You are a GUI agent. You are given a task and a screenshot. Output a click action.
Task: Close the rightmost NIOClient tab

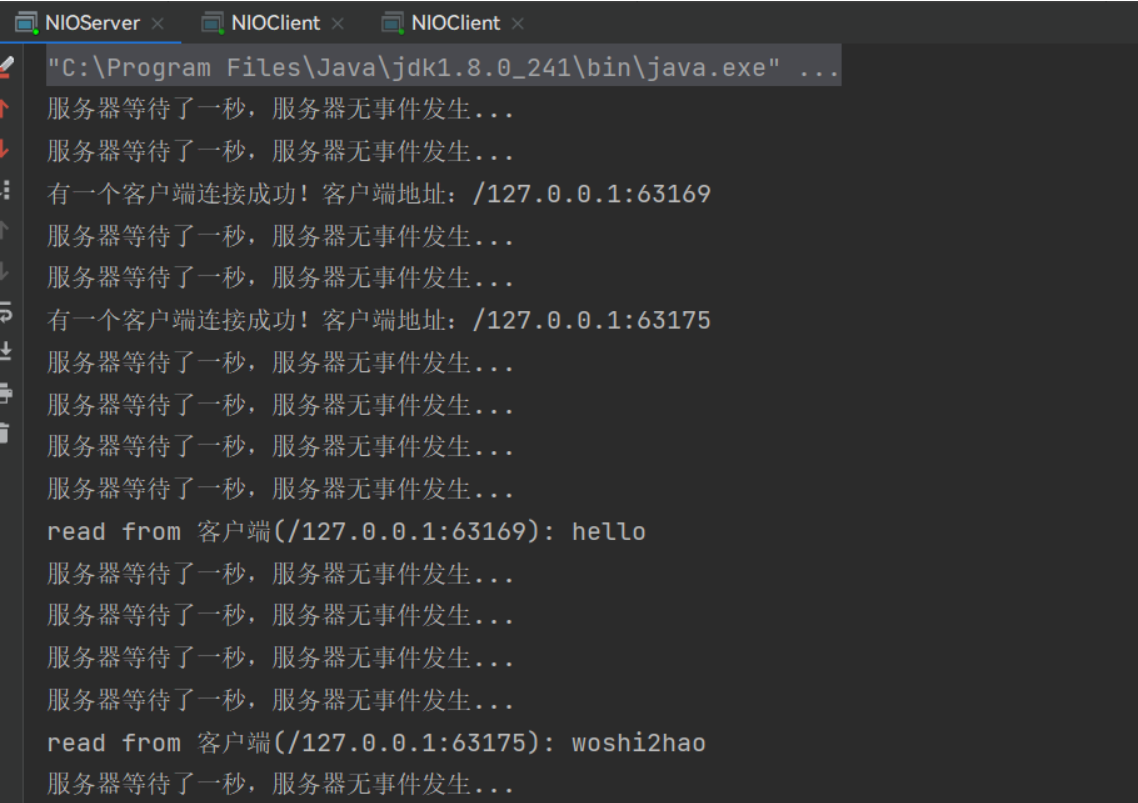[x=517, y=24]
